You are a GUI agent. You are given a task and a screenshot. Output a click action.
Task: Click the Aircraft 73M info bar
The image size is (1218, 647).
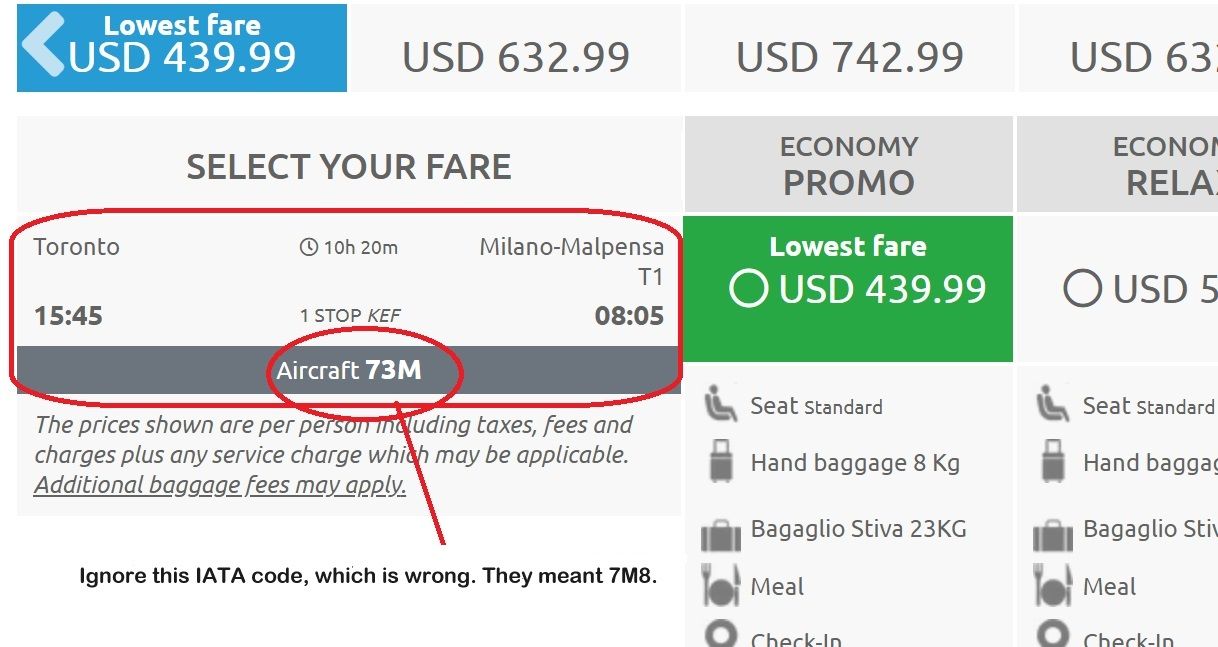coord(348,371)
